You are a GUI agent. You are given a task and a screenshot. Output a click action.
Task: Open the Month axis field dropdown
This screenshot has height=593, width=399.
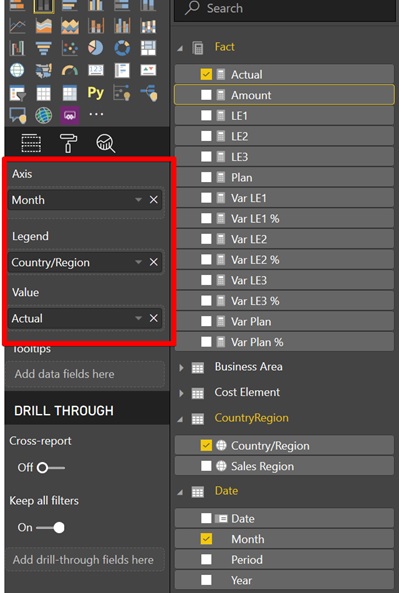(138, 200)
